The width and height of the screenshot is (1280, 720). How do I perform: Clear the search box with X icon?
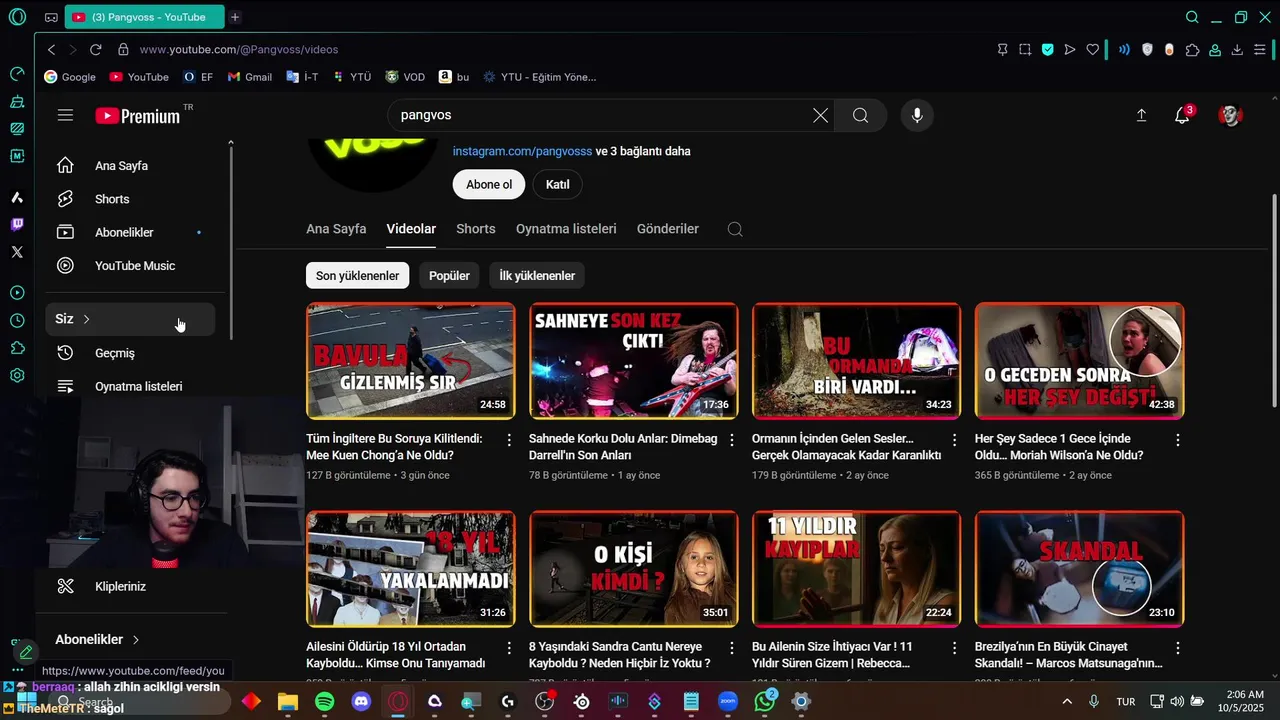(820, 115)
